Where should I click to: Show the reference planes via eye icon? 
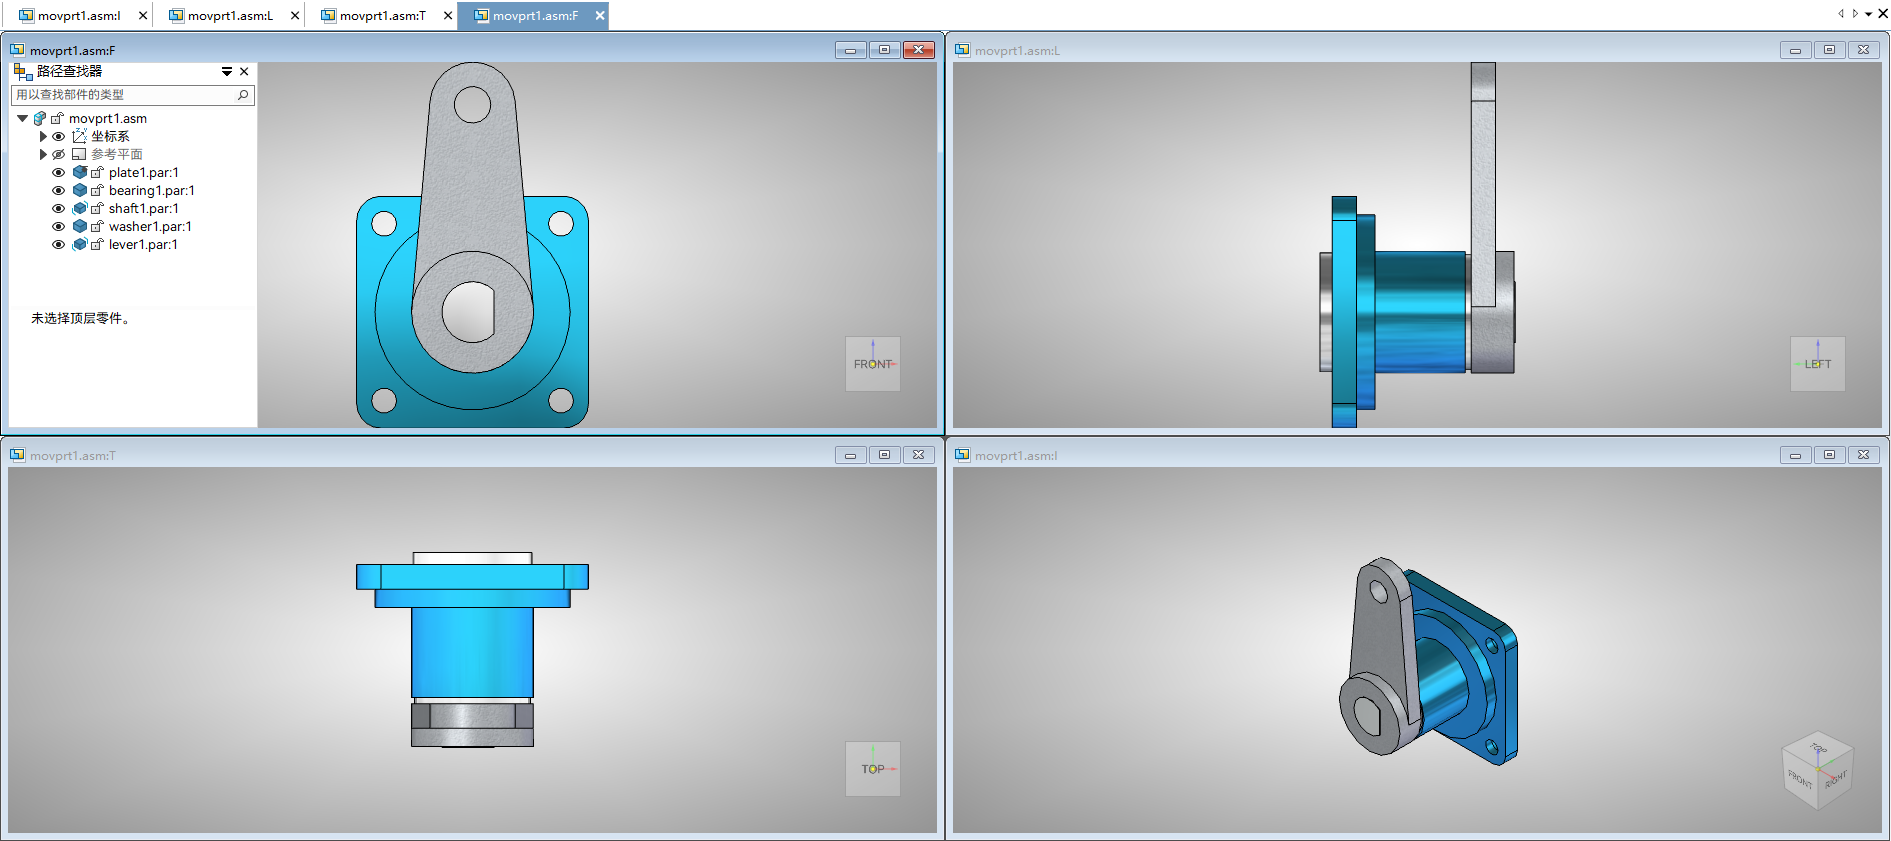tap(58, 154)
